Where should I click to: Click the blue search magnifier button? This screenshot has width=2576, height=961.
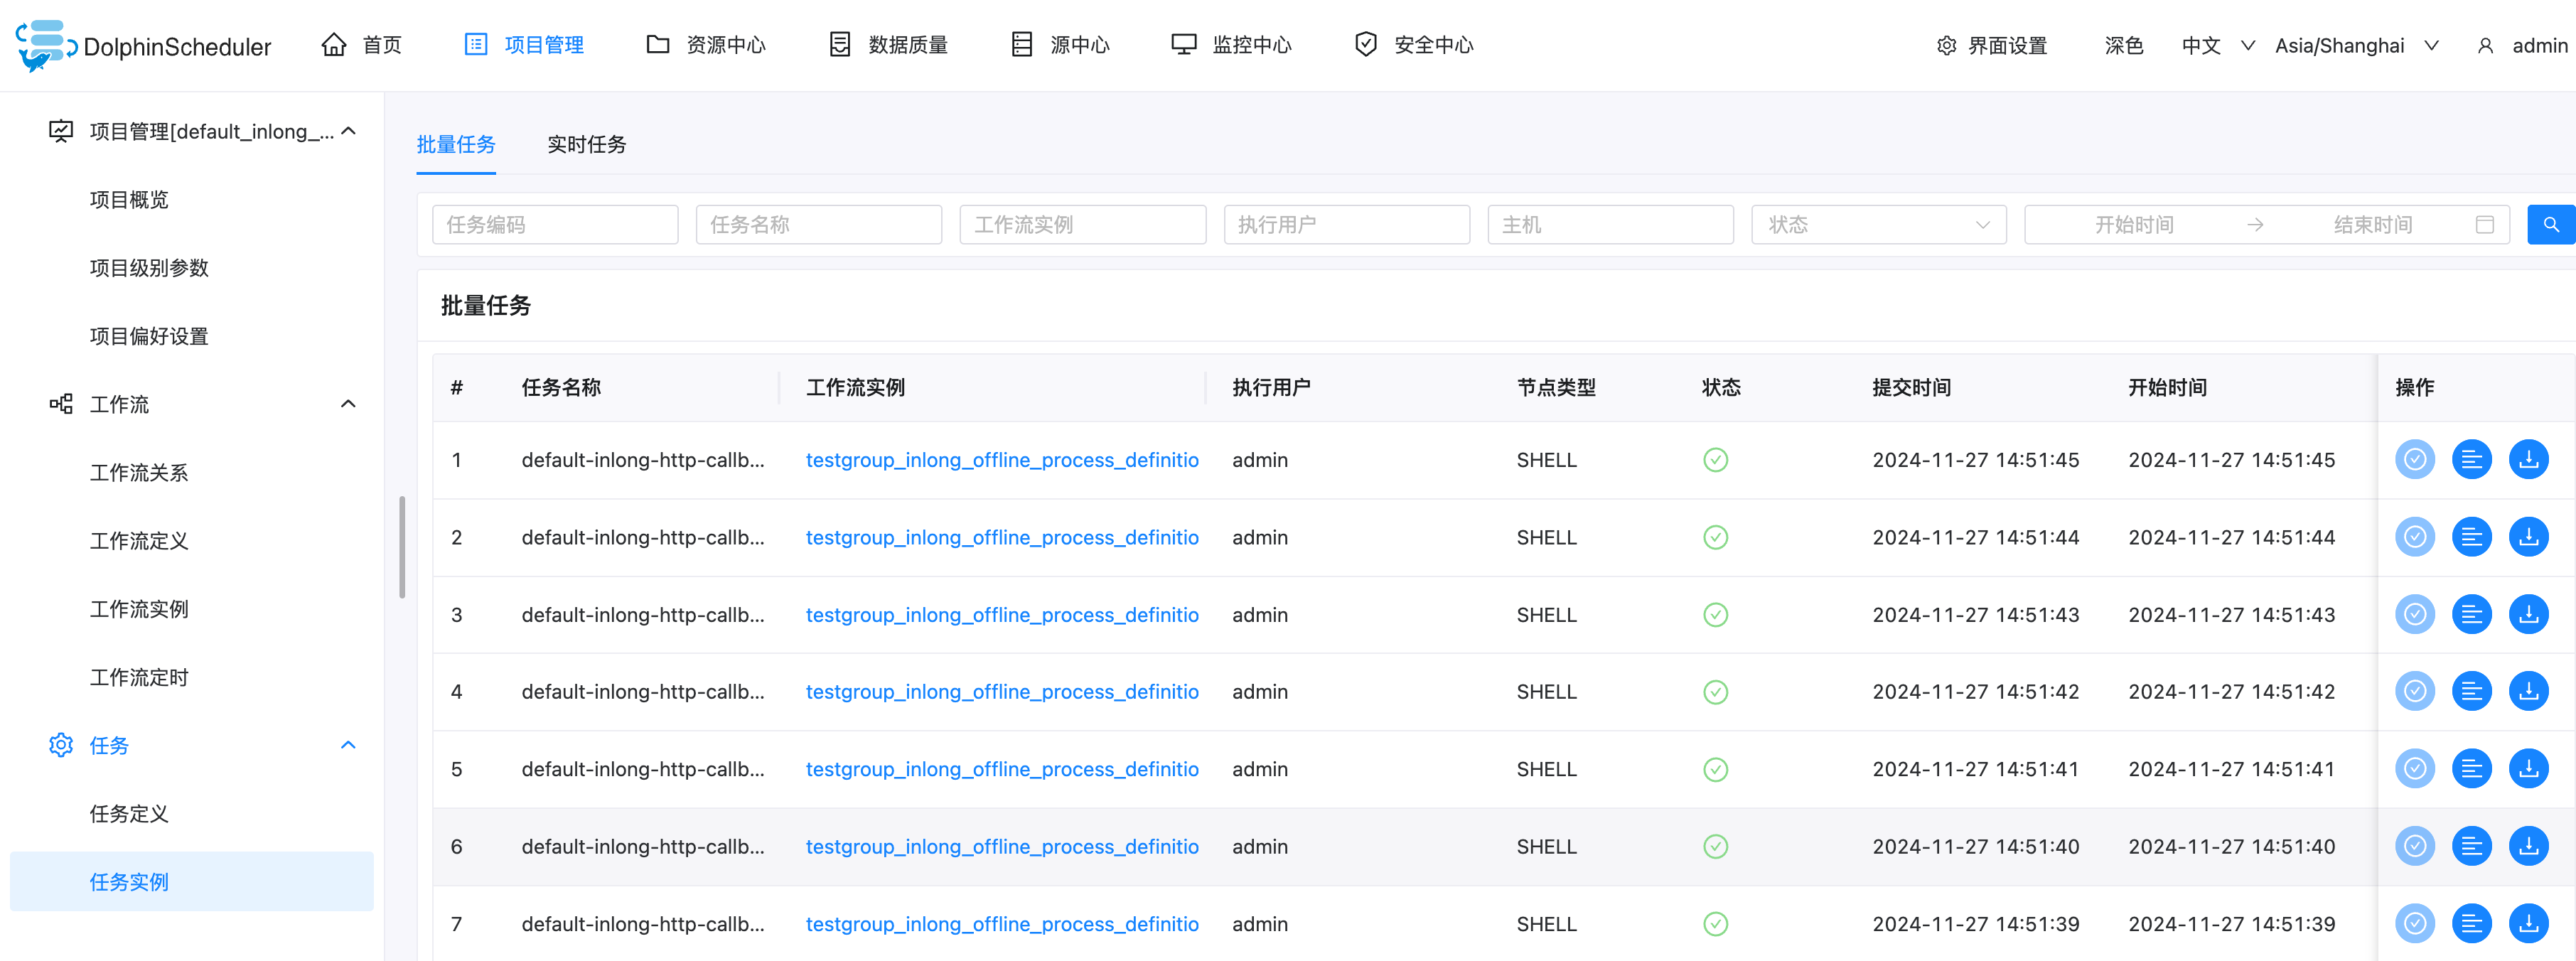2550,224
